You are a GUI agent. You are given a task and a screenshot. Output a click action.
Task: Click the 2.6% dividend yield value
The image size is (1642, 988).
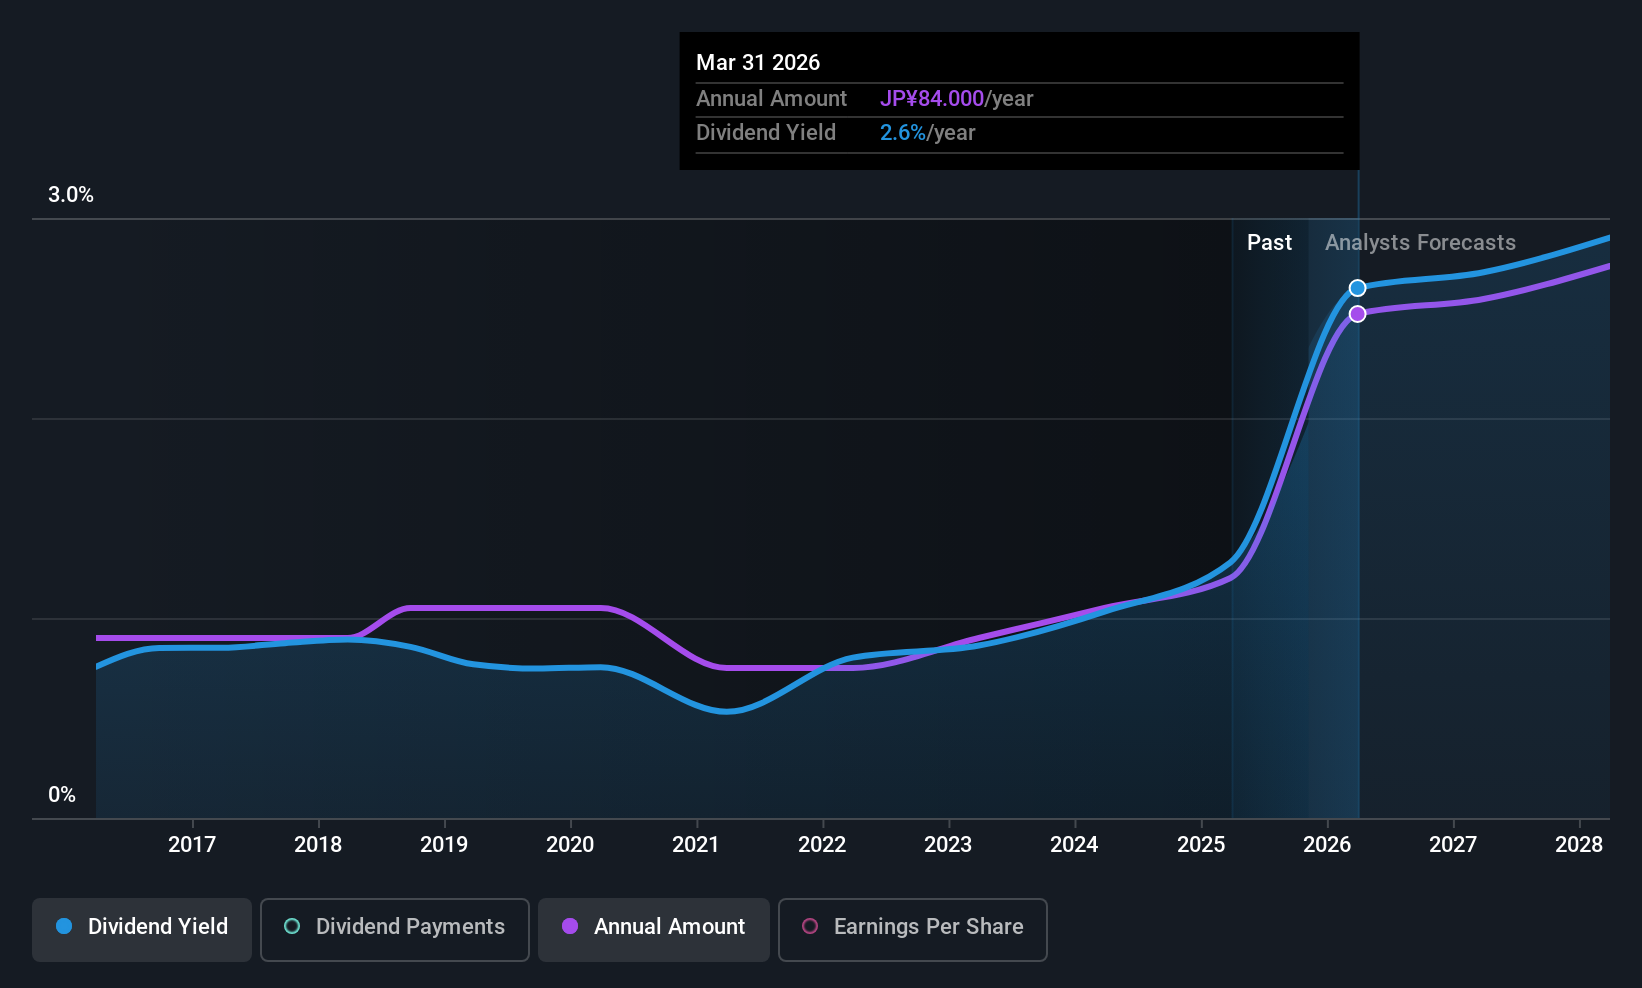click(x=903, y=133)
